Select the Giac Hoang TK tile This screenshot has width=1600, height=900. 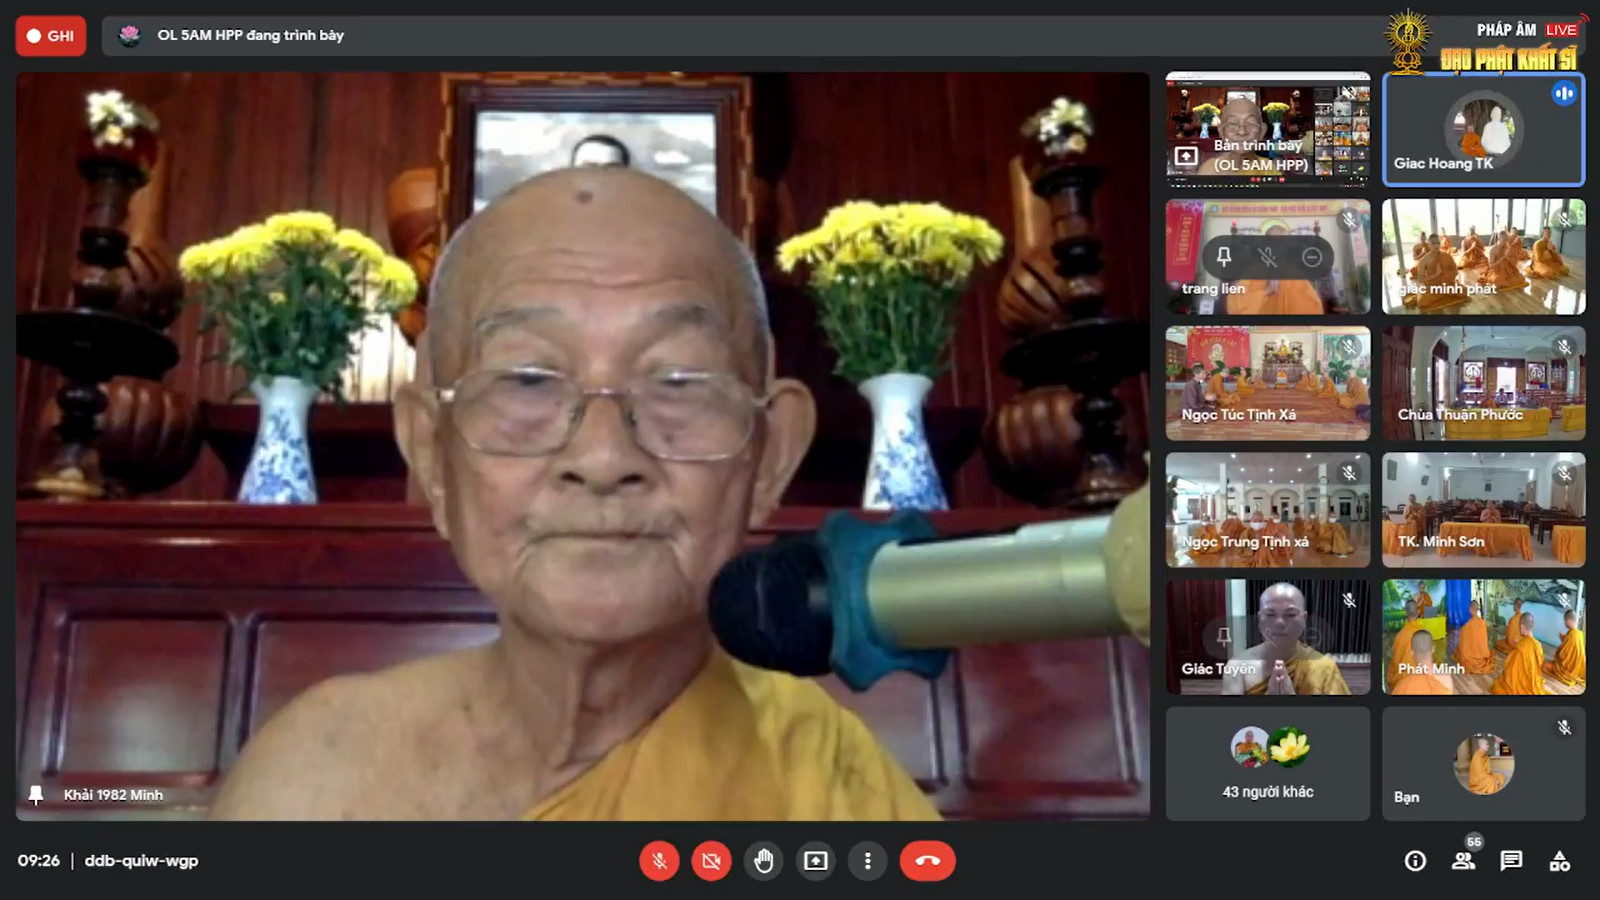pyautogui.click(x=1483, y=130)
